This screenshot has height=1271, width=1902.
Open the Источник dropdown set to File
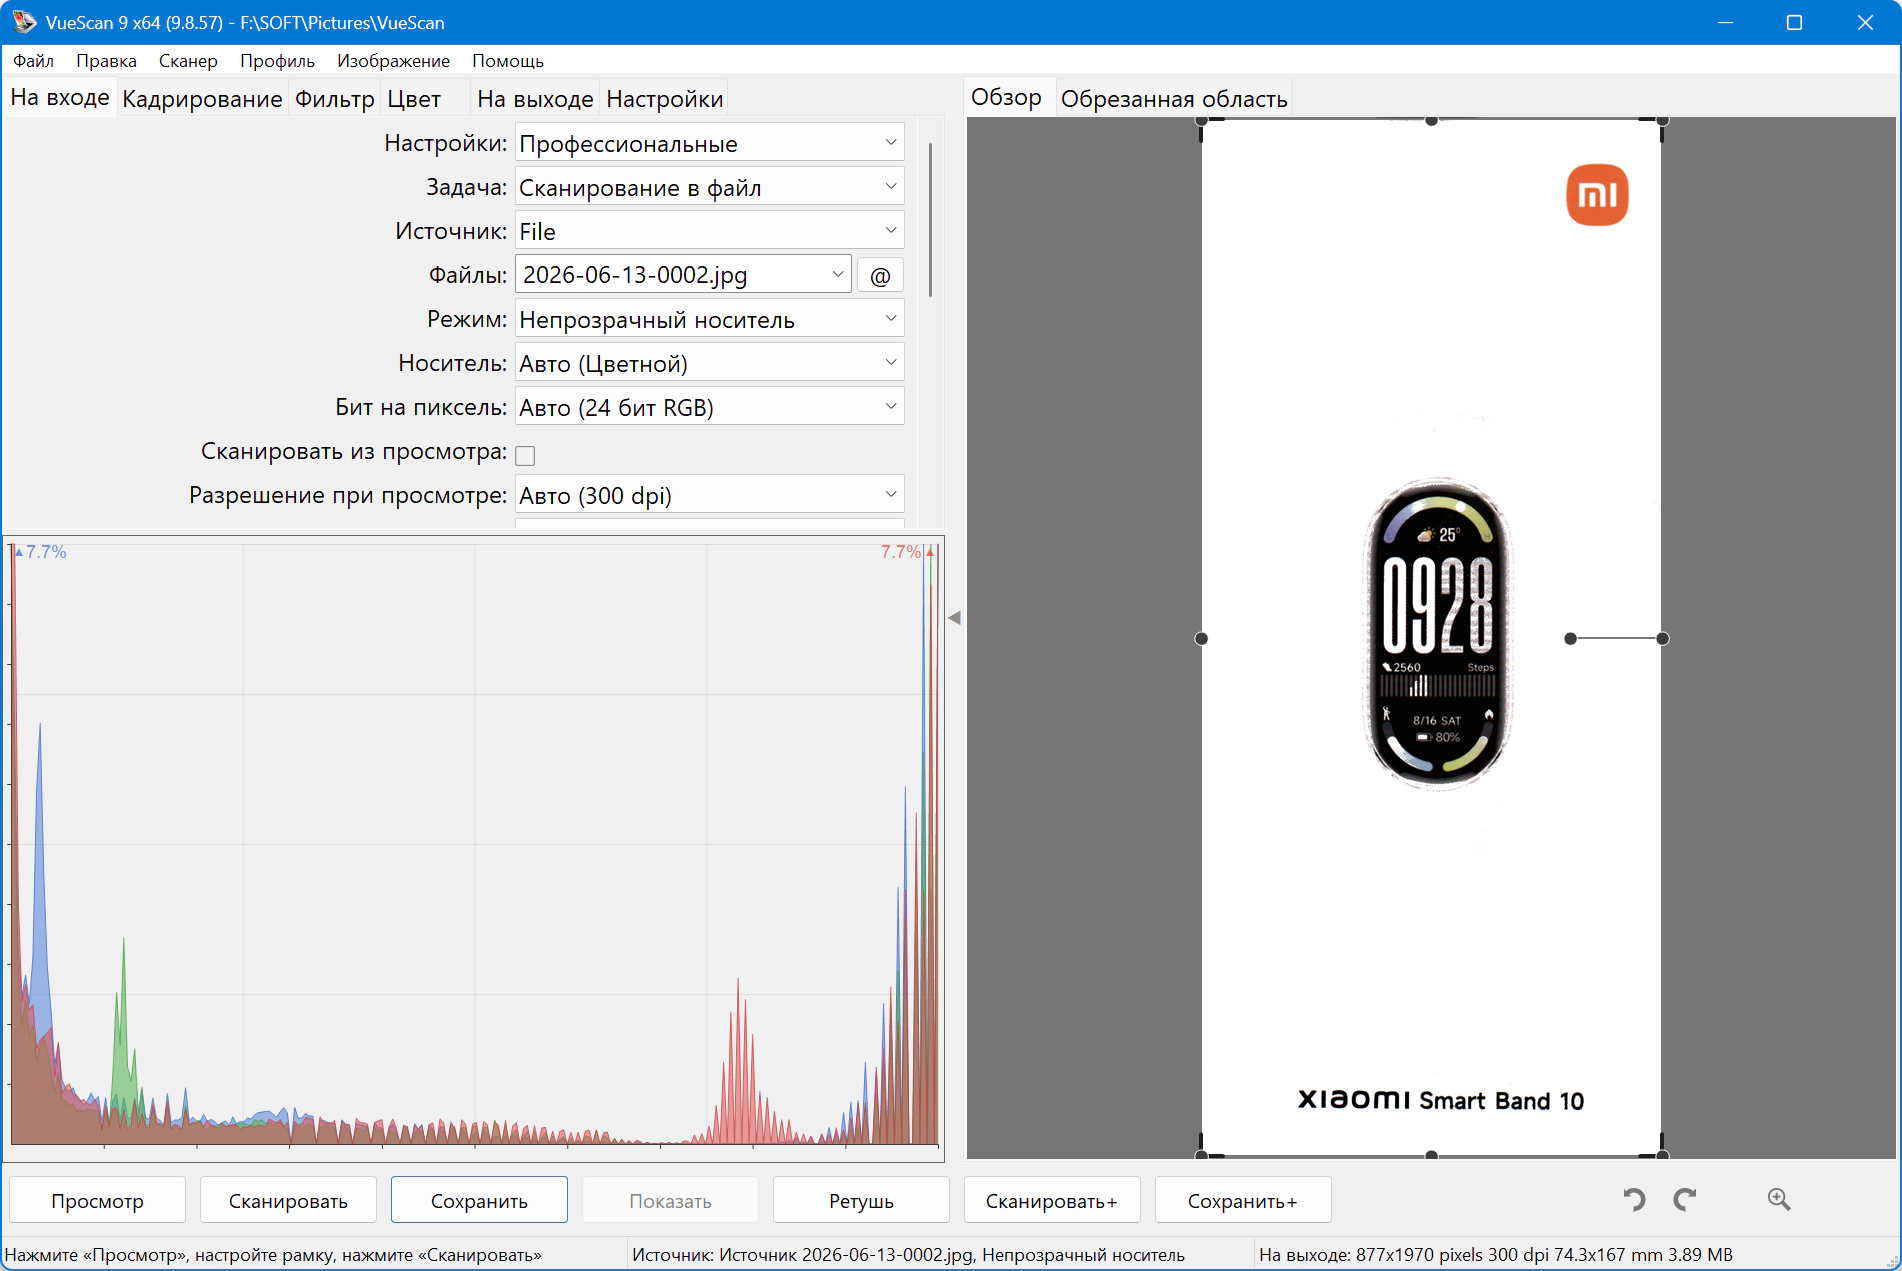[x=709, y=231]
